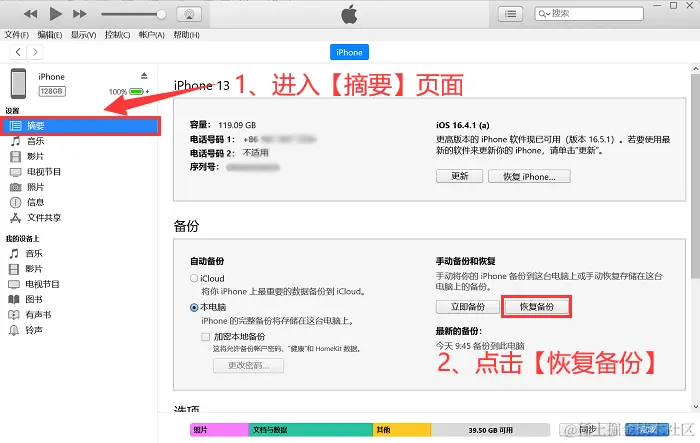Click the 119.09 GB capacity value

tap(237, 125)
